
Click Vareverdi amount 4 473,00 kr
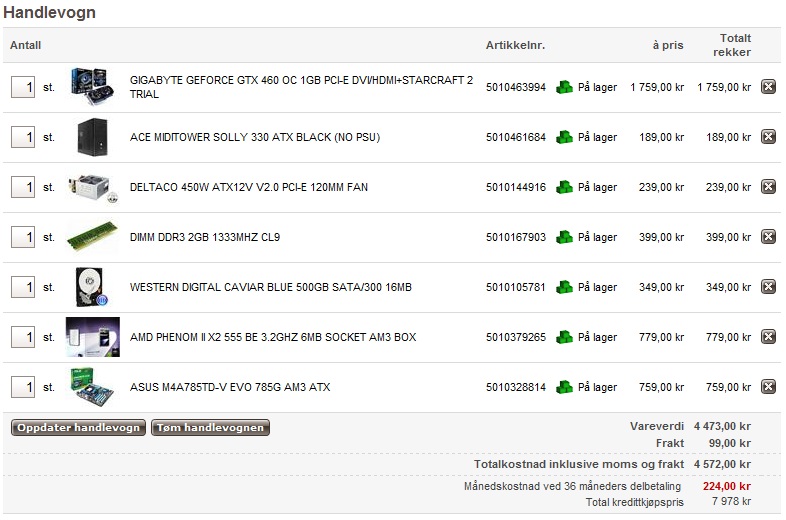(722, 426)
